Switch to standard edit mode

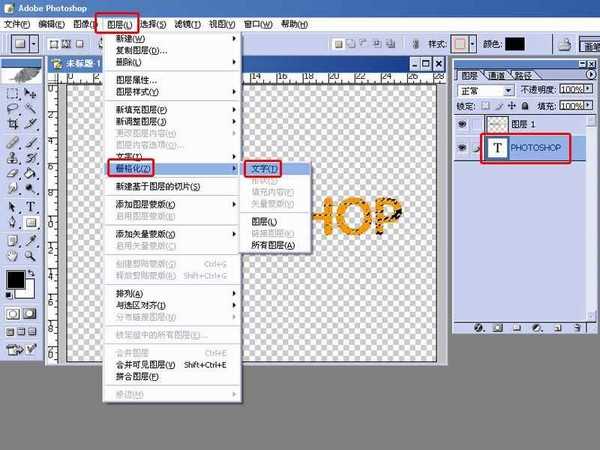[13, 314]
